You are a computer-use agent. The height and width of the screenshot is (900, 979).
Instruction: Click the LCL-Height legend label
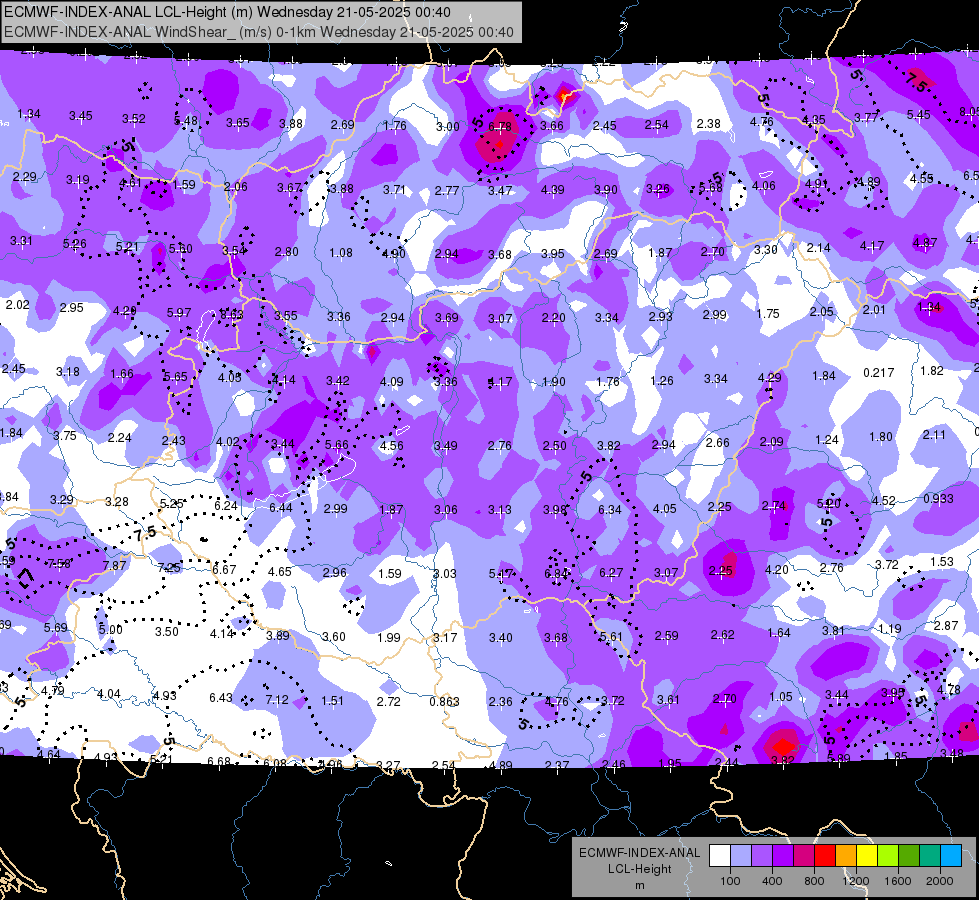[639, 869]
